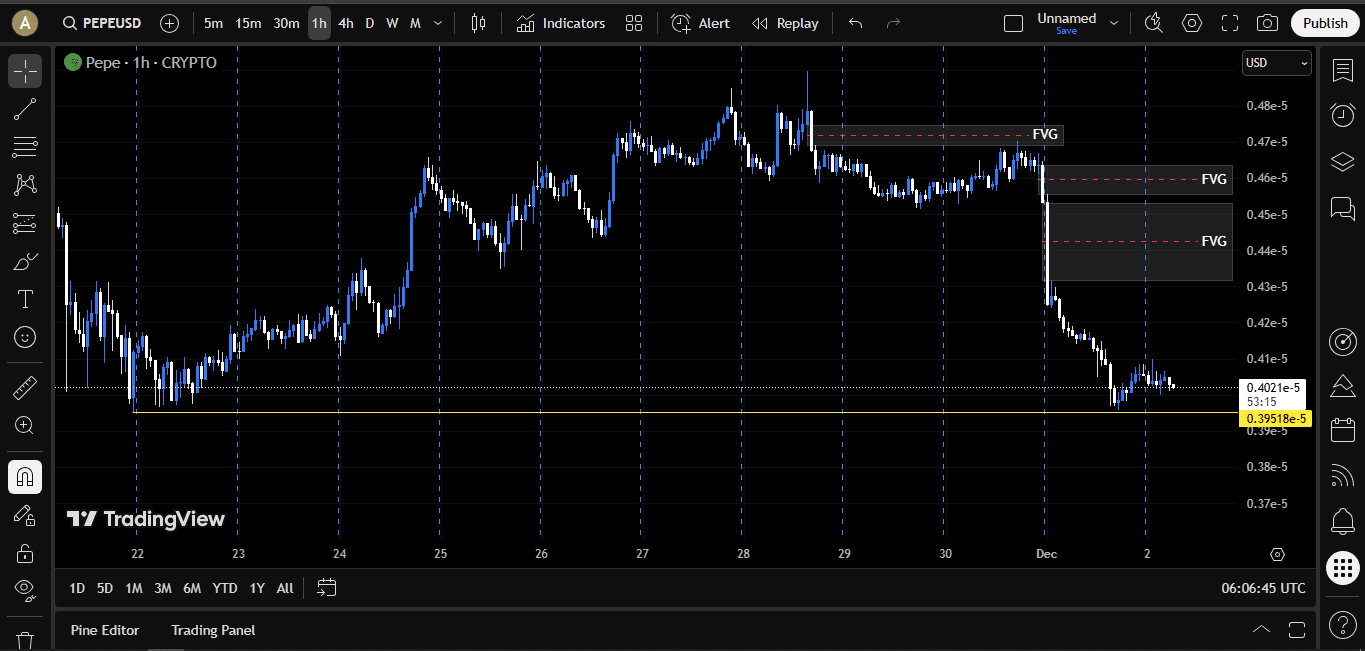The image size is (1365, 651).
Task: Open the economic calendar panel
Action: click(x=1342, y=431)
